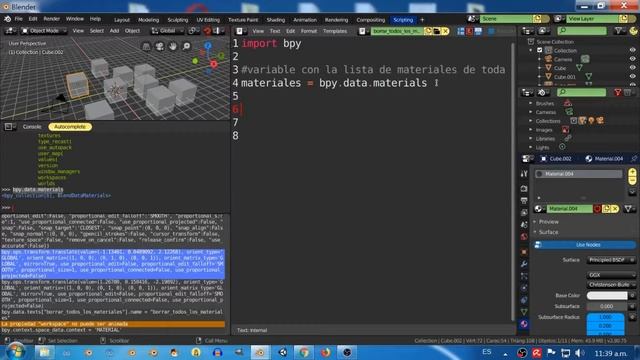Screen dimensions: 640x360
Task: Click the Blender logo in the menu bar
Action: click(7, 19)
